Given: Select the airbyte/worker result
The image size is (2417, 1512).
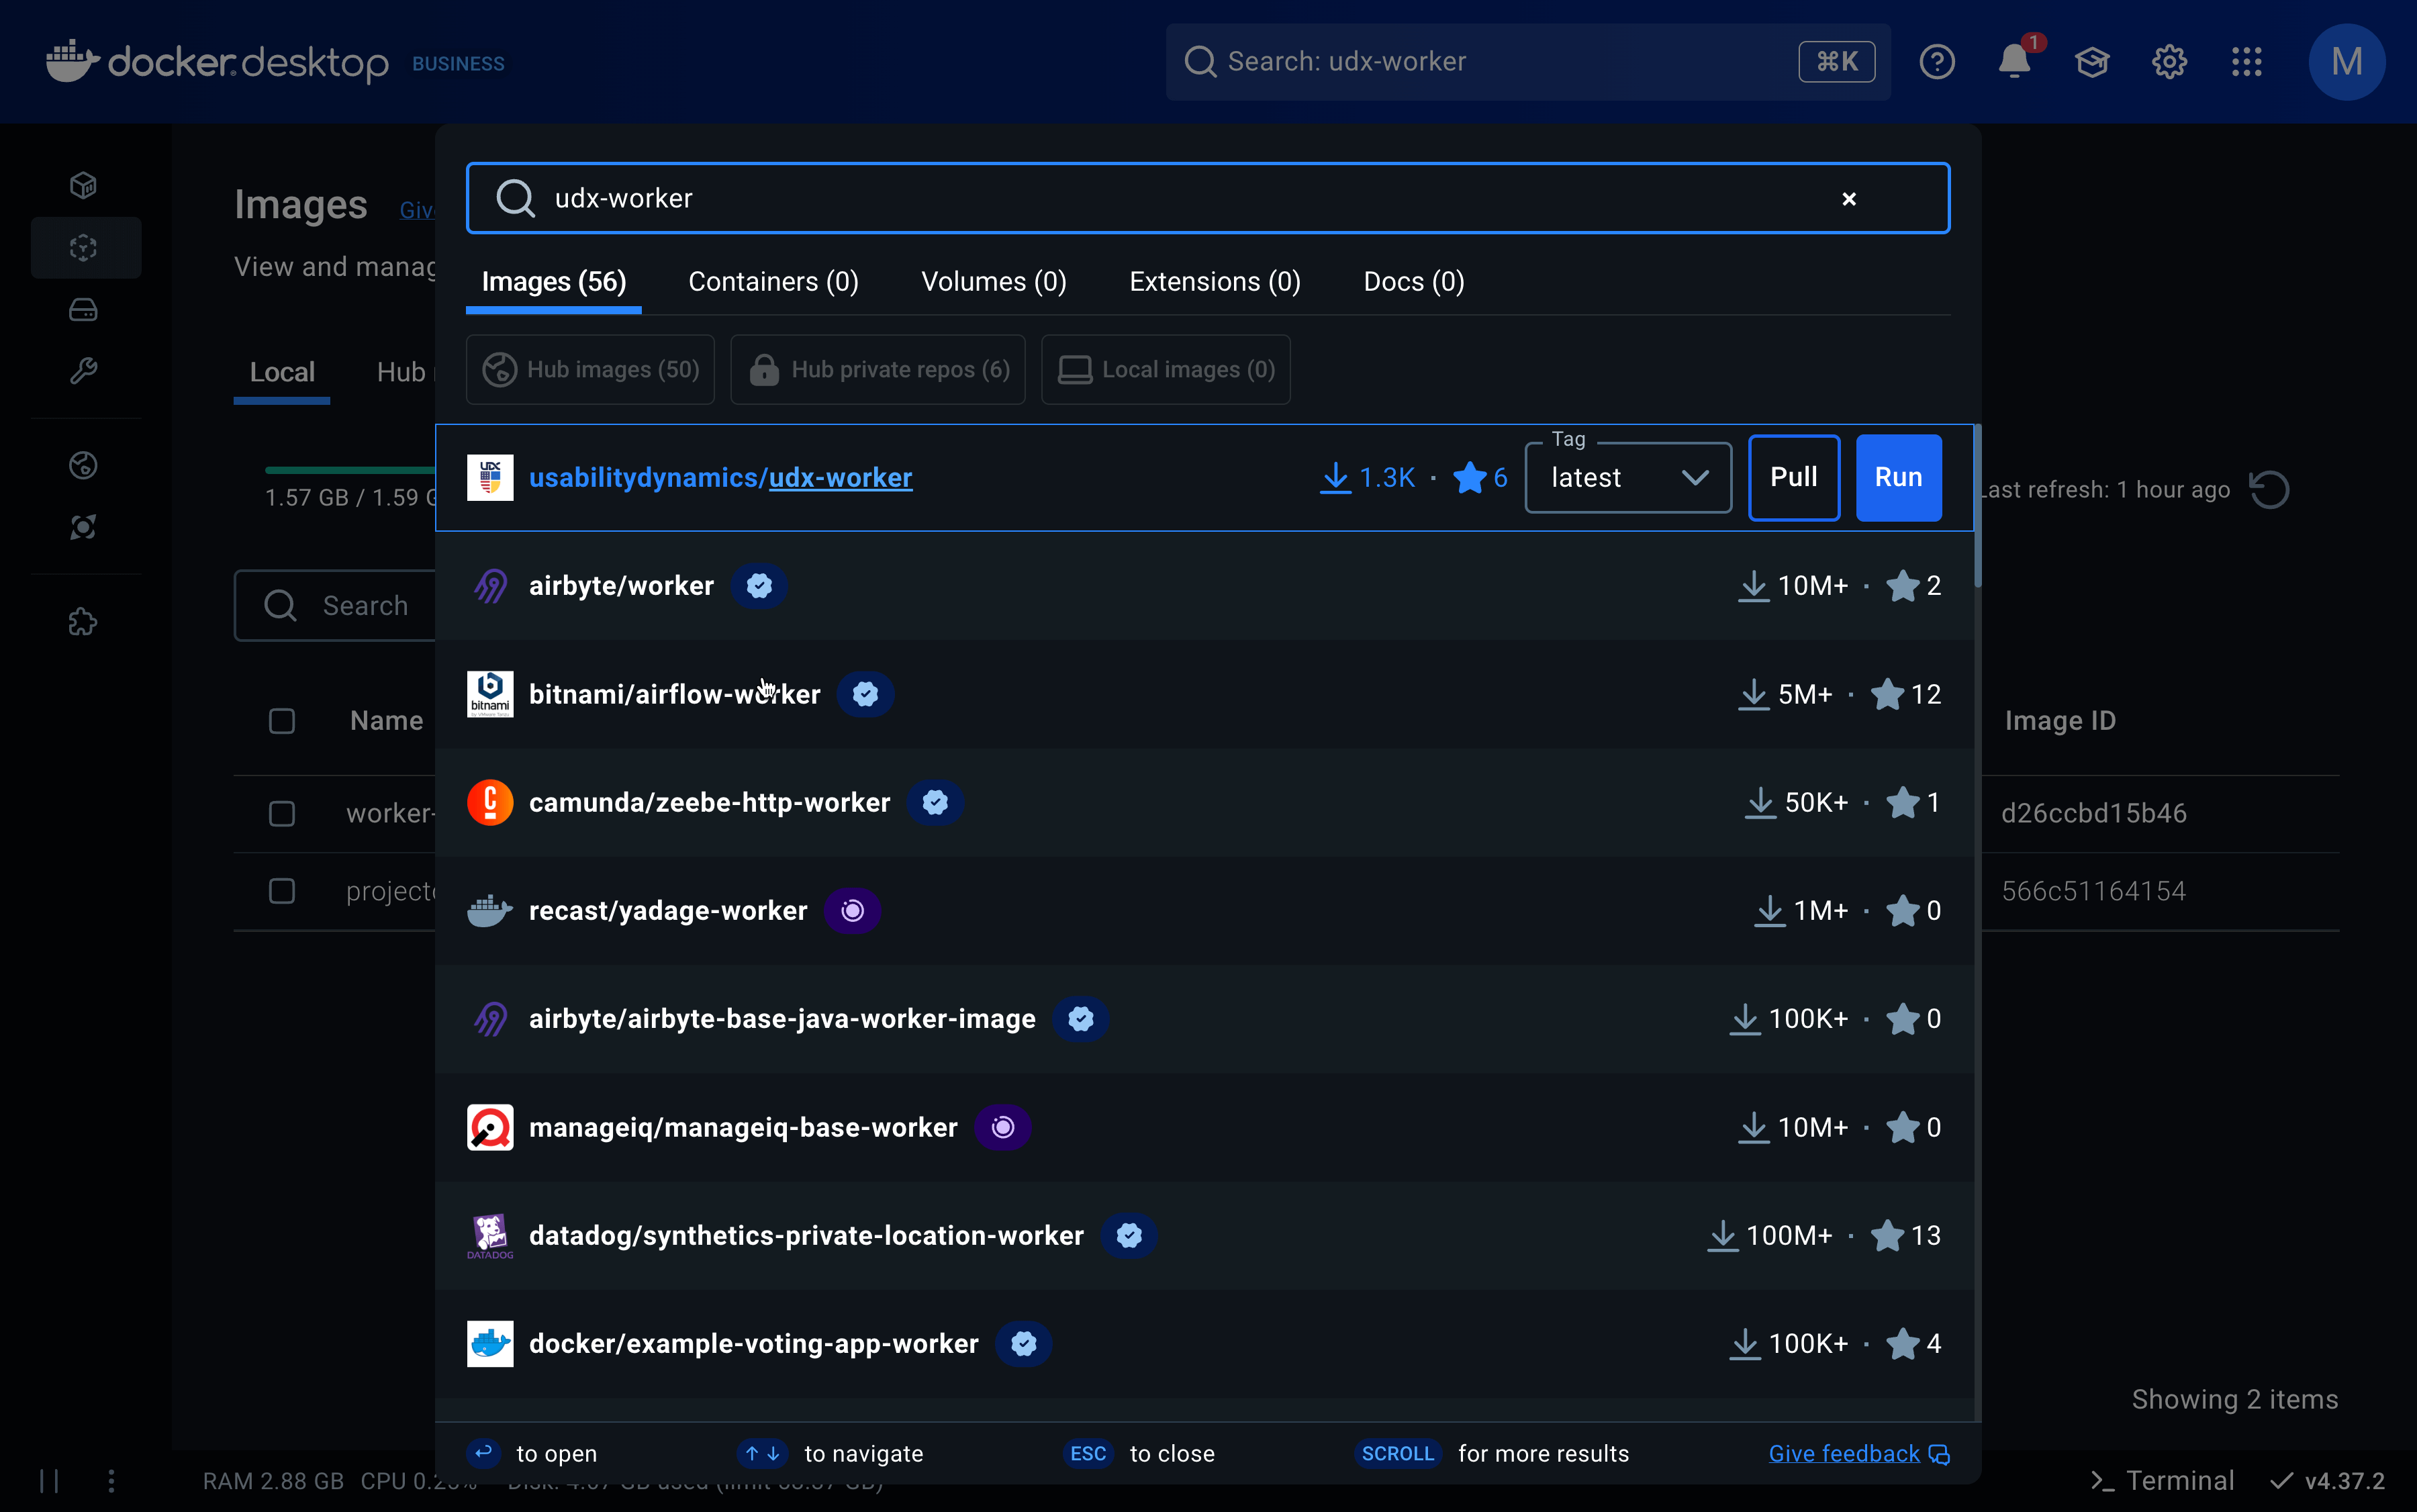Looking at the screenshot, I should click(x=1205, y=586).
